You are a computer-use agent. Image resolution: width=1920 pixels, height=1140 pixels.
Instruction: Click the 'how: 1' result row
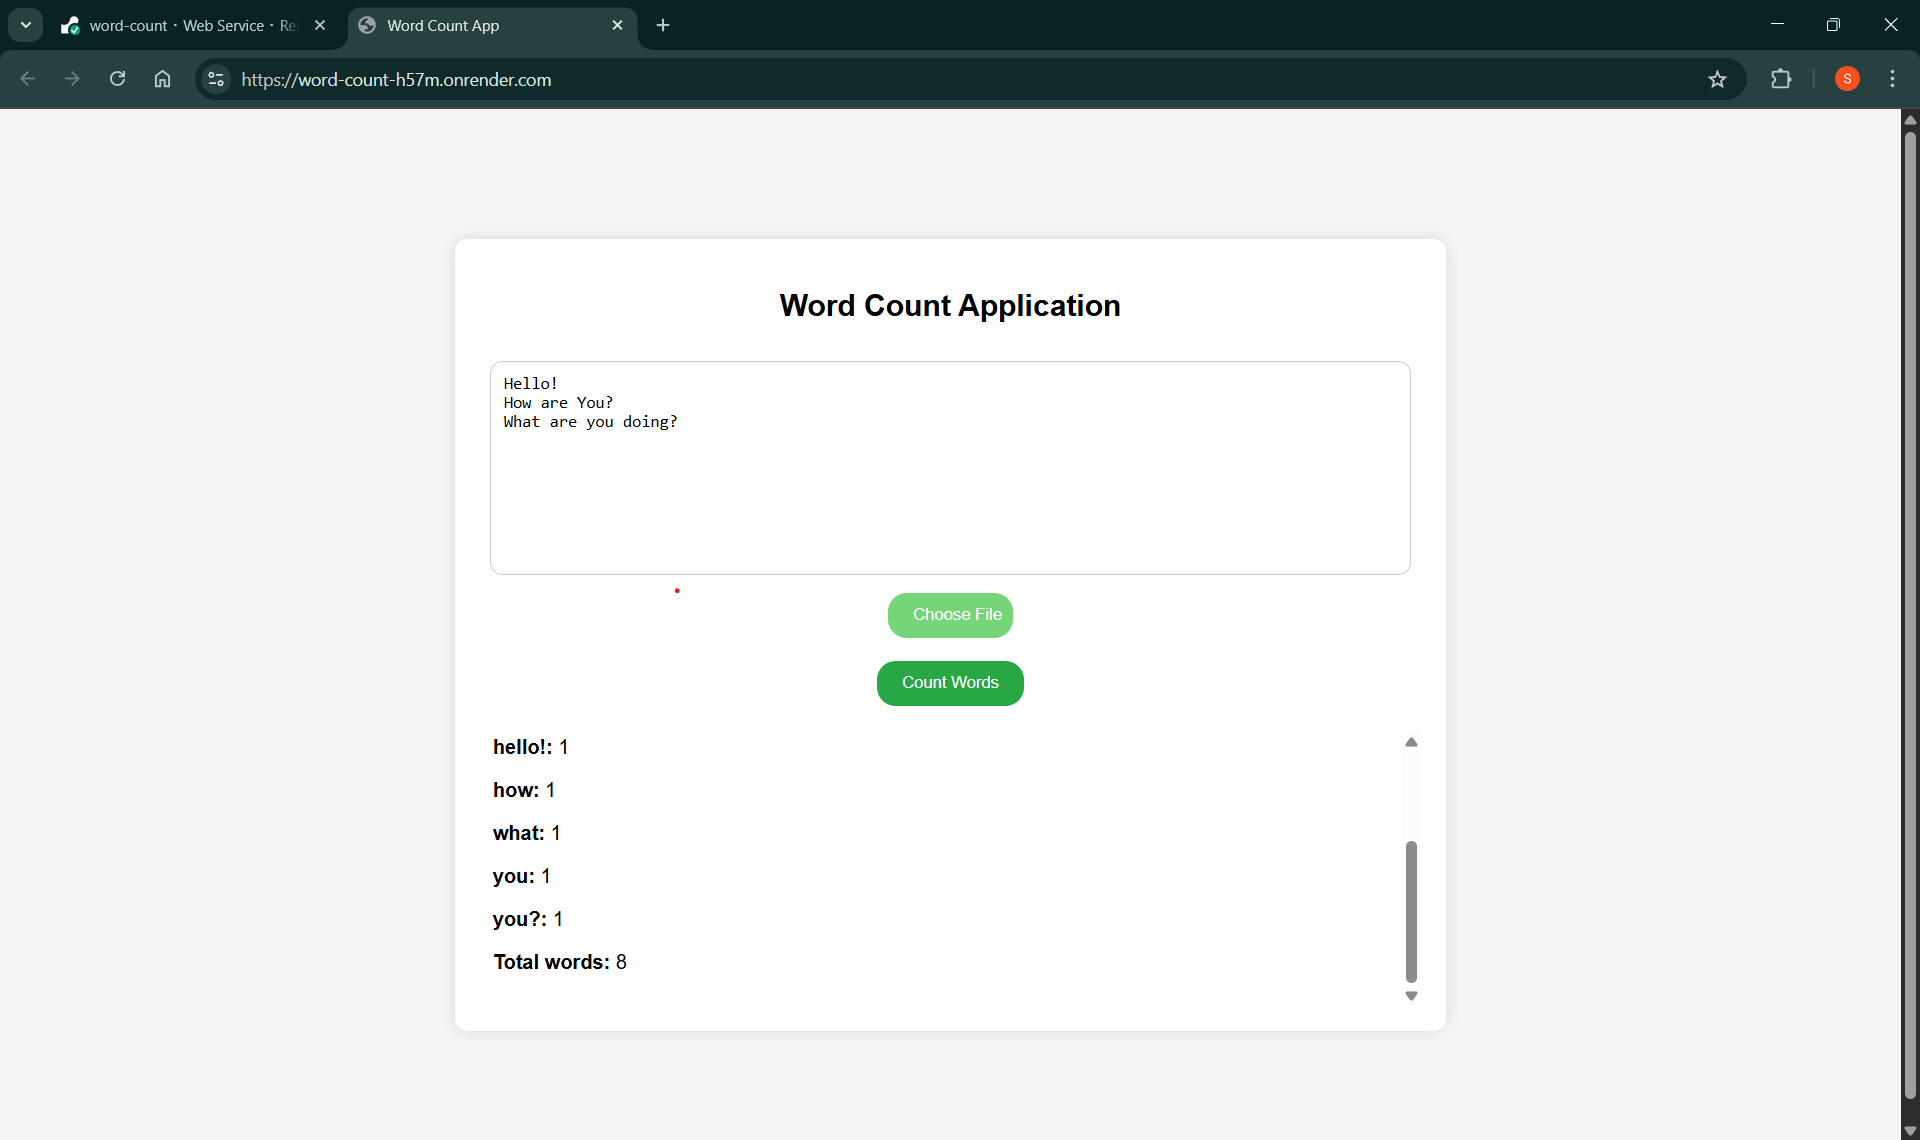[524, 790]
